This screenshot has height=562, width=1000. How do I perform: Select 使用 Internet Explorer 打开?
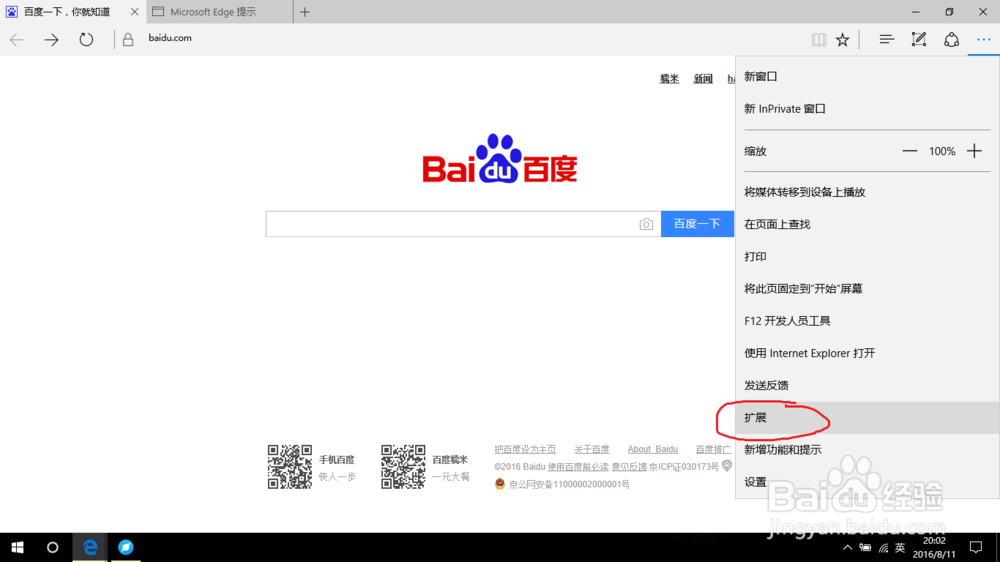point(867,353)
